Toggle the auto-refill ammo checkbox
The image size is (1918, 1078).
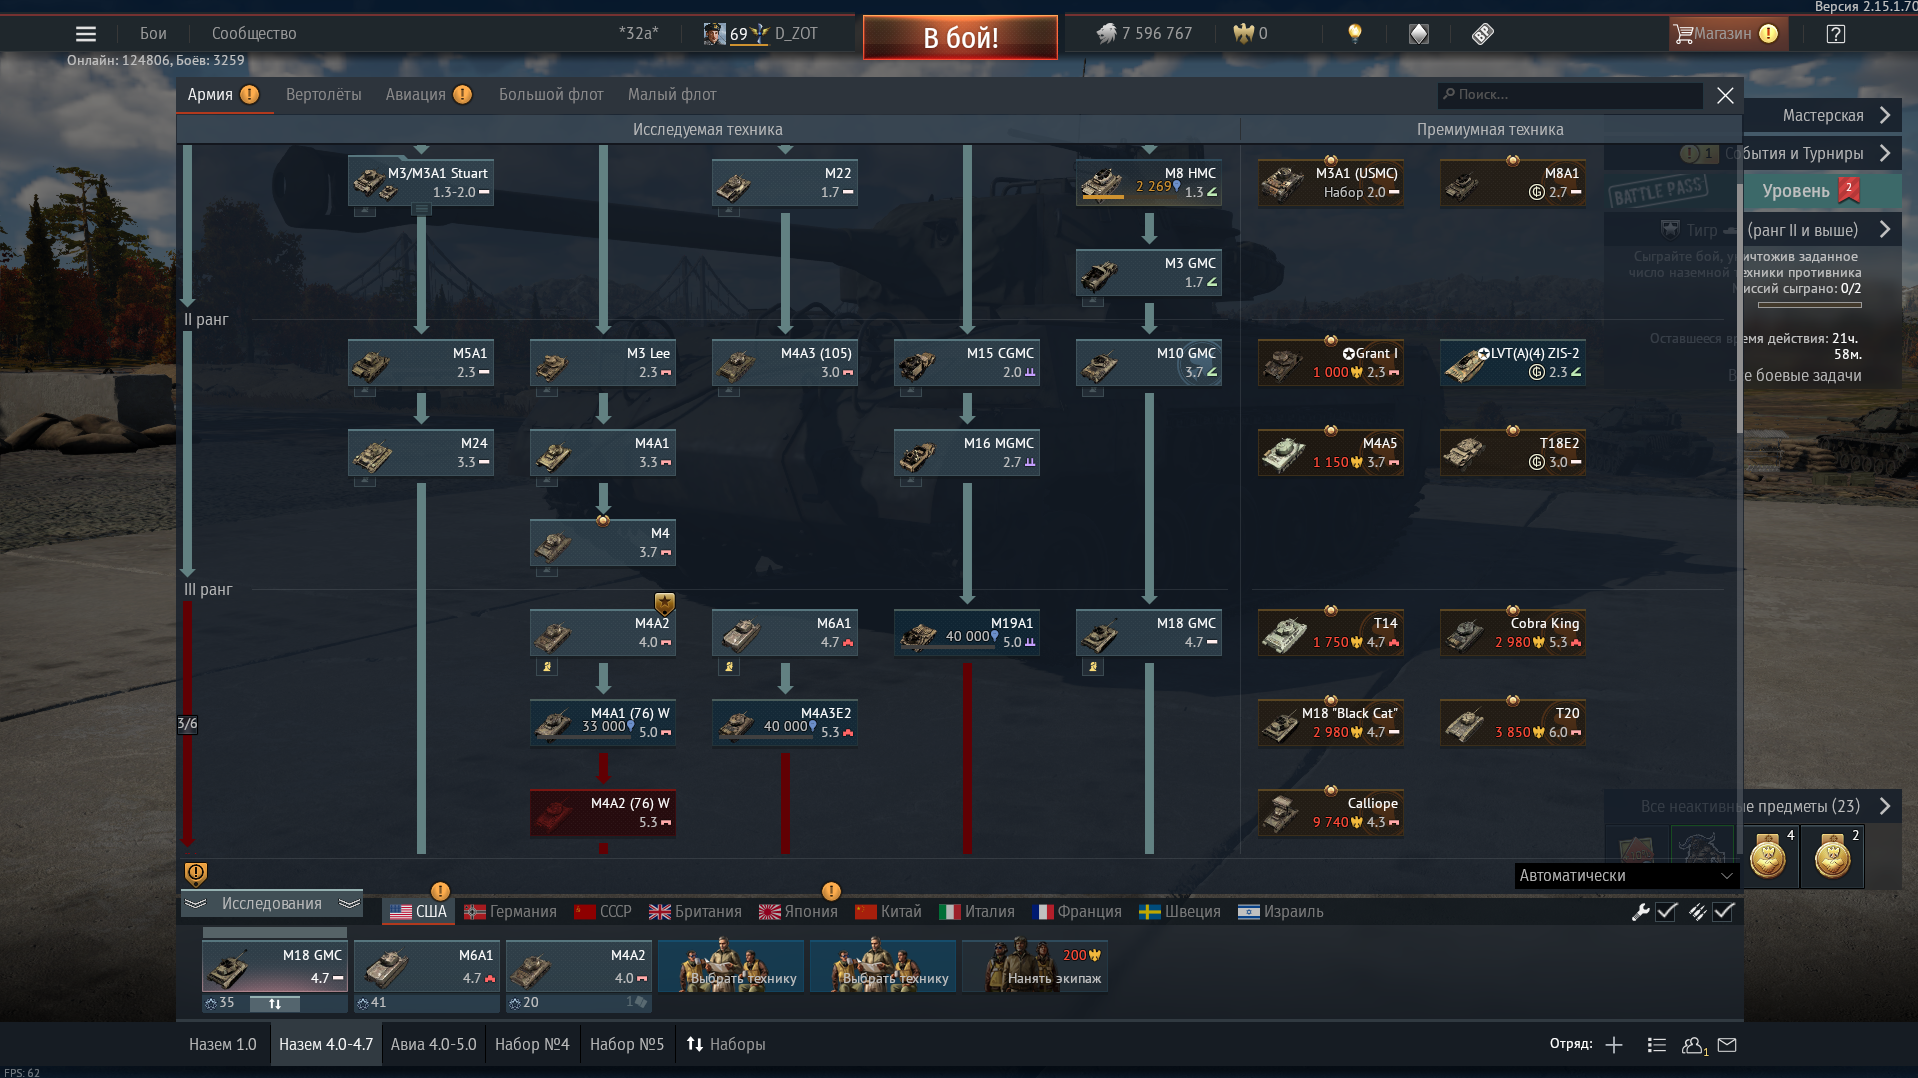pyautogui.click(x=1723, y=911)
